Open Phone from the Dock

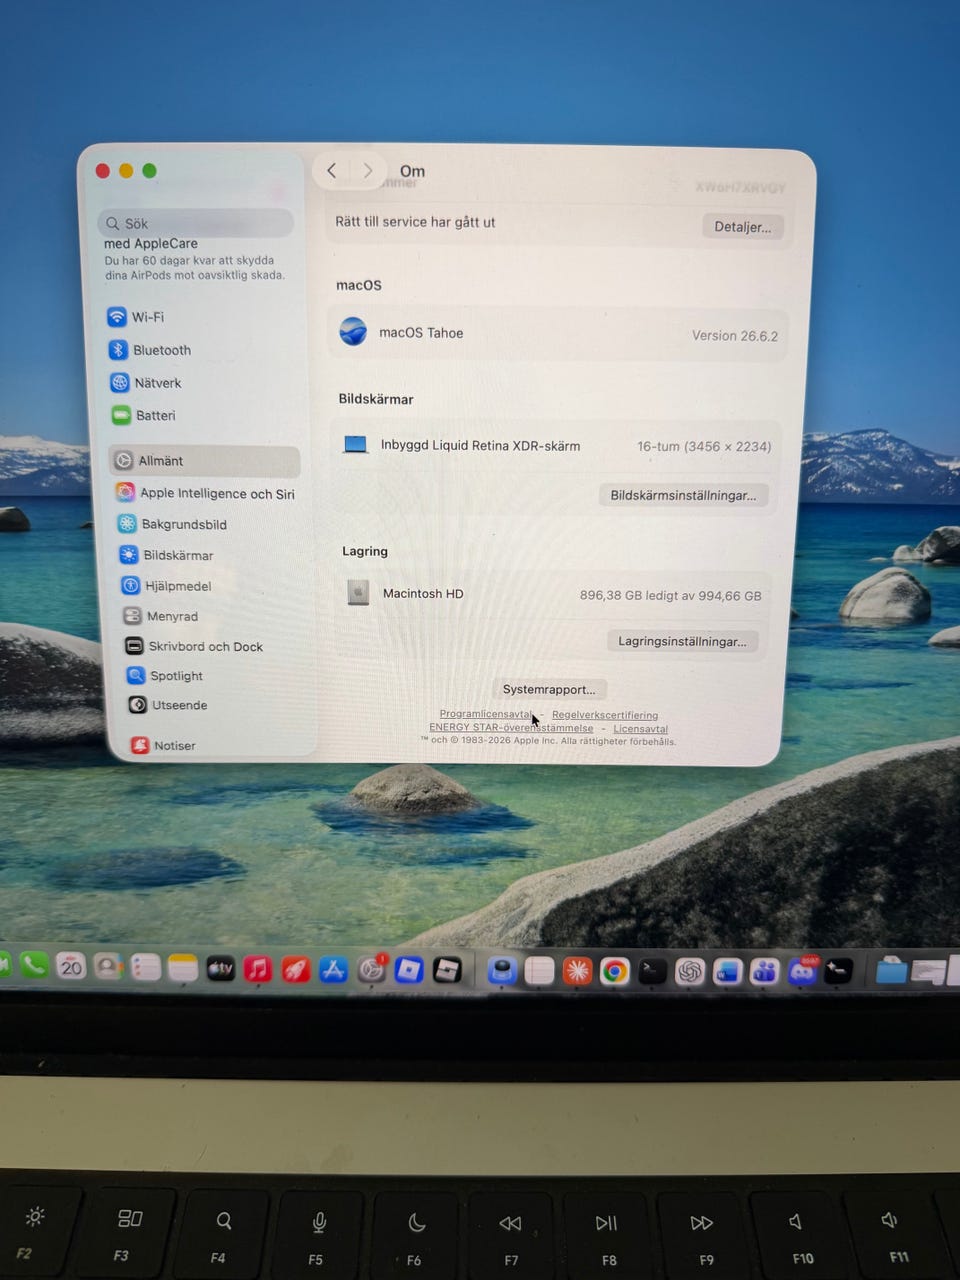coord(33,966)
